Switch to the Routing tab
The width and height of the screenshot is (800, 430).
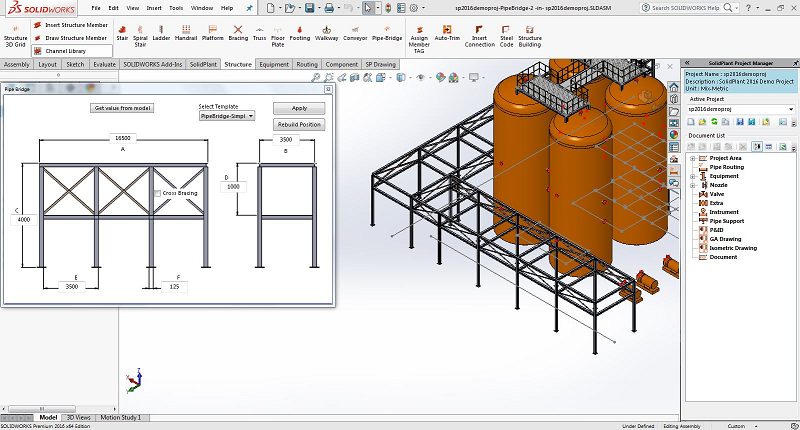coord(307,64)
